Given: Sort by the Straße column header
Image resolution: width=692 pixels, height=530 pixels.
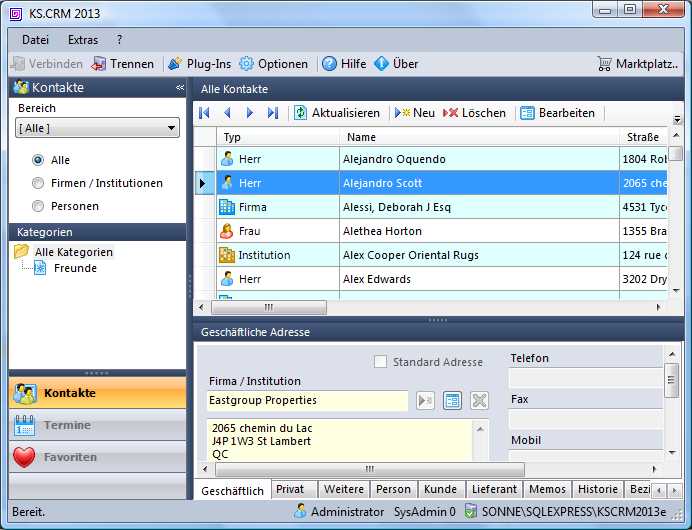Looking at the screenshot, I should tap(643, 137).
